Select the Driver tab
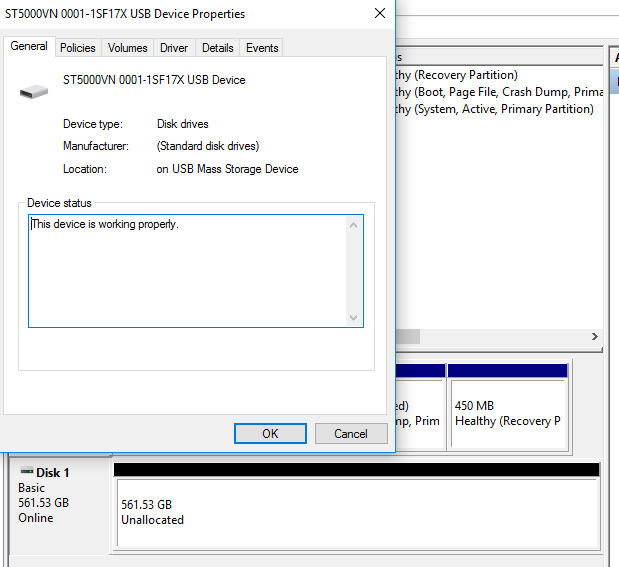The image size is (619, 567). coord(174,48)
